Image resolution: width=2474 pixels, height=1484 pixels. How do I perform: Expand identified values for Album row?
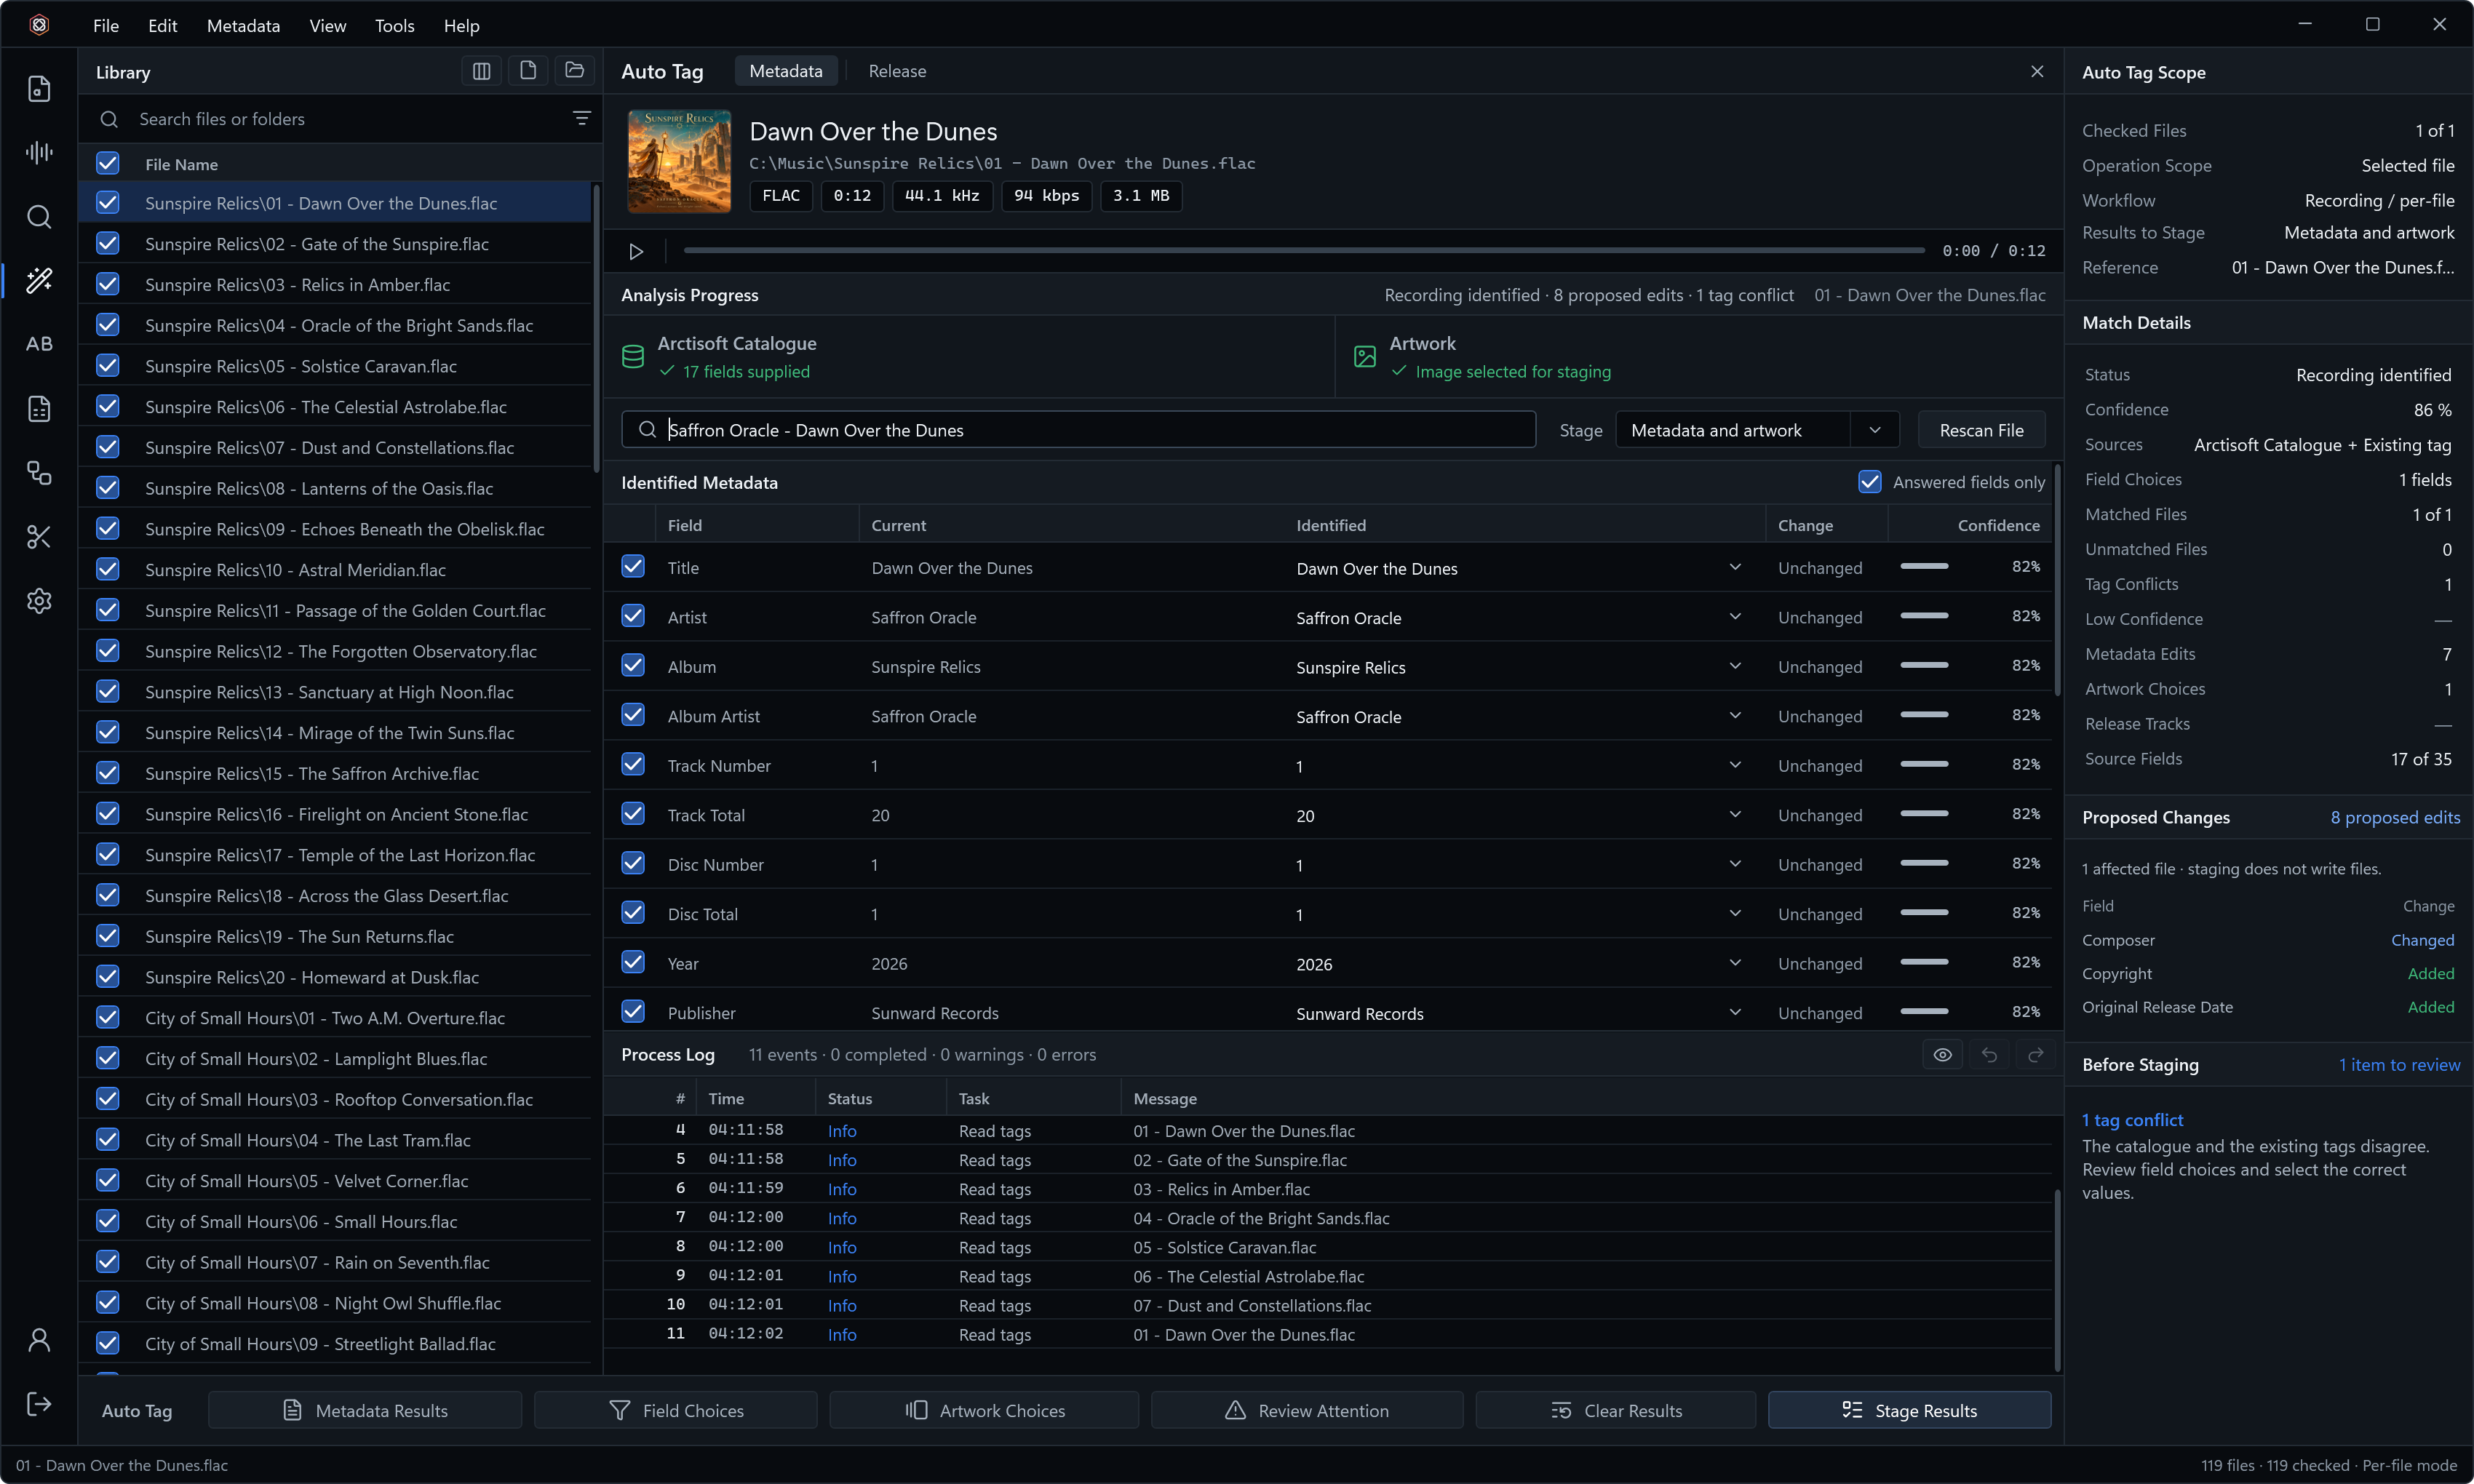point(1735,666)
